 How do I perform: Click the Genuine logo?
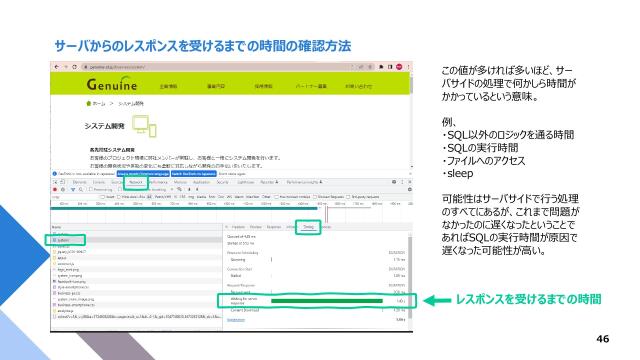point(112,84)
